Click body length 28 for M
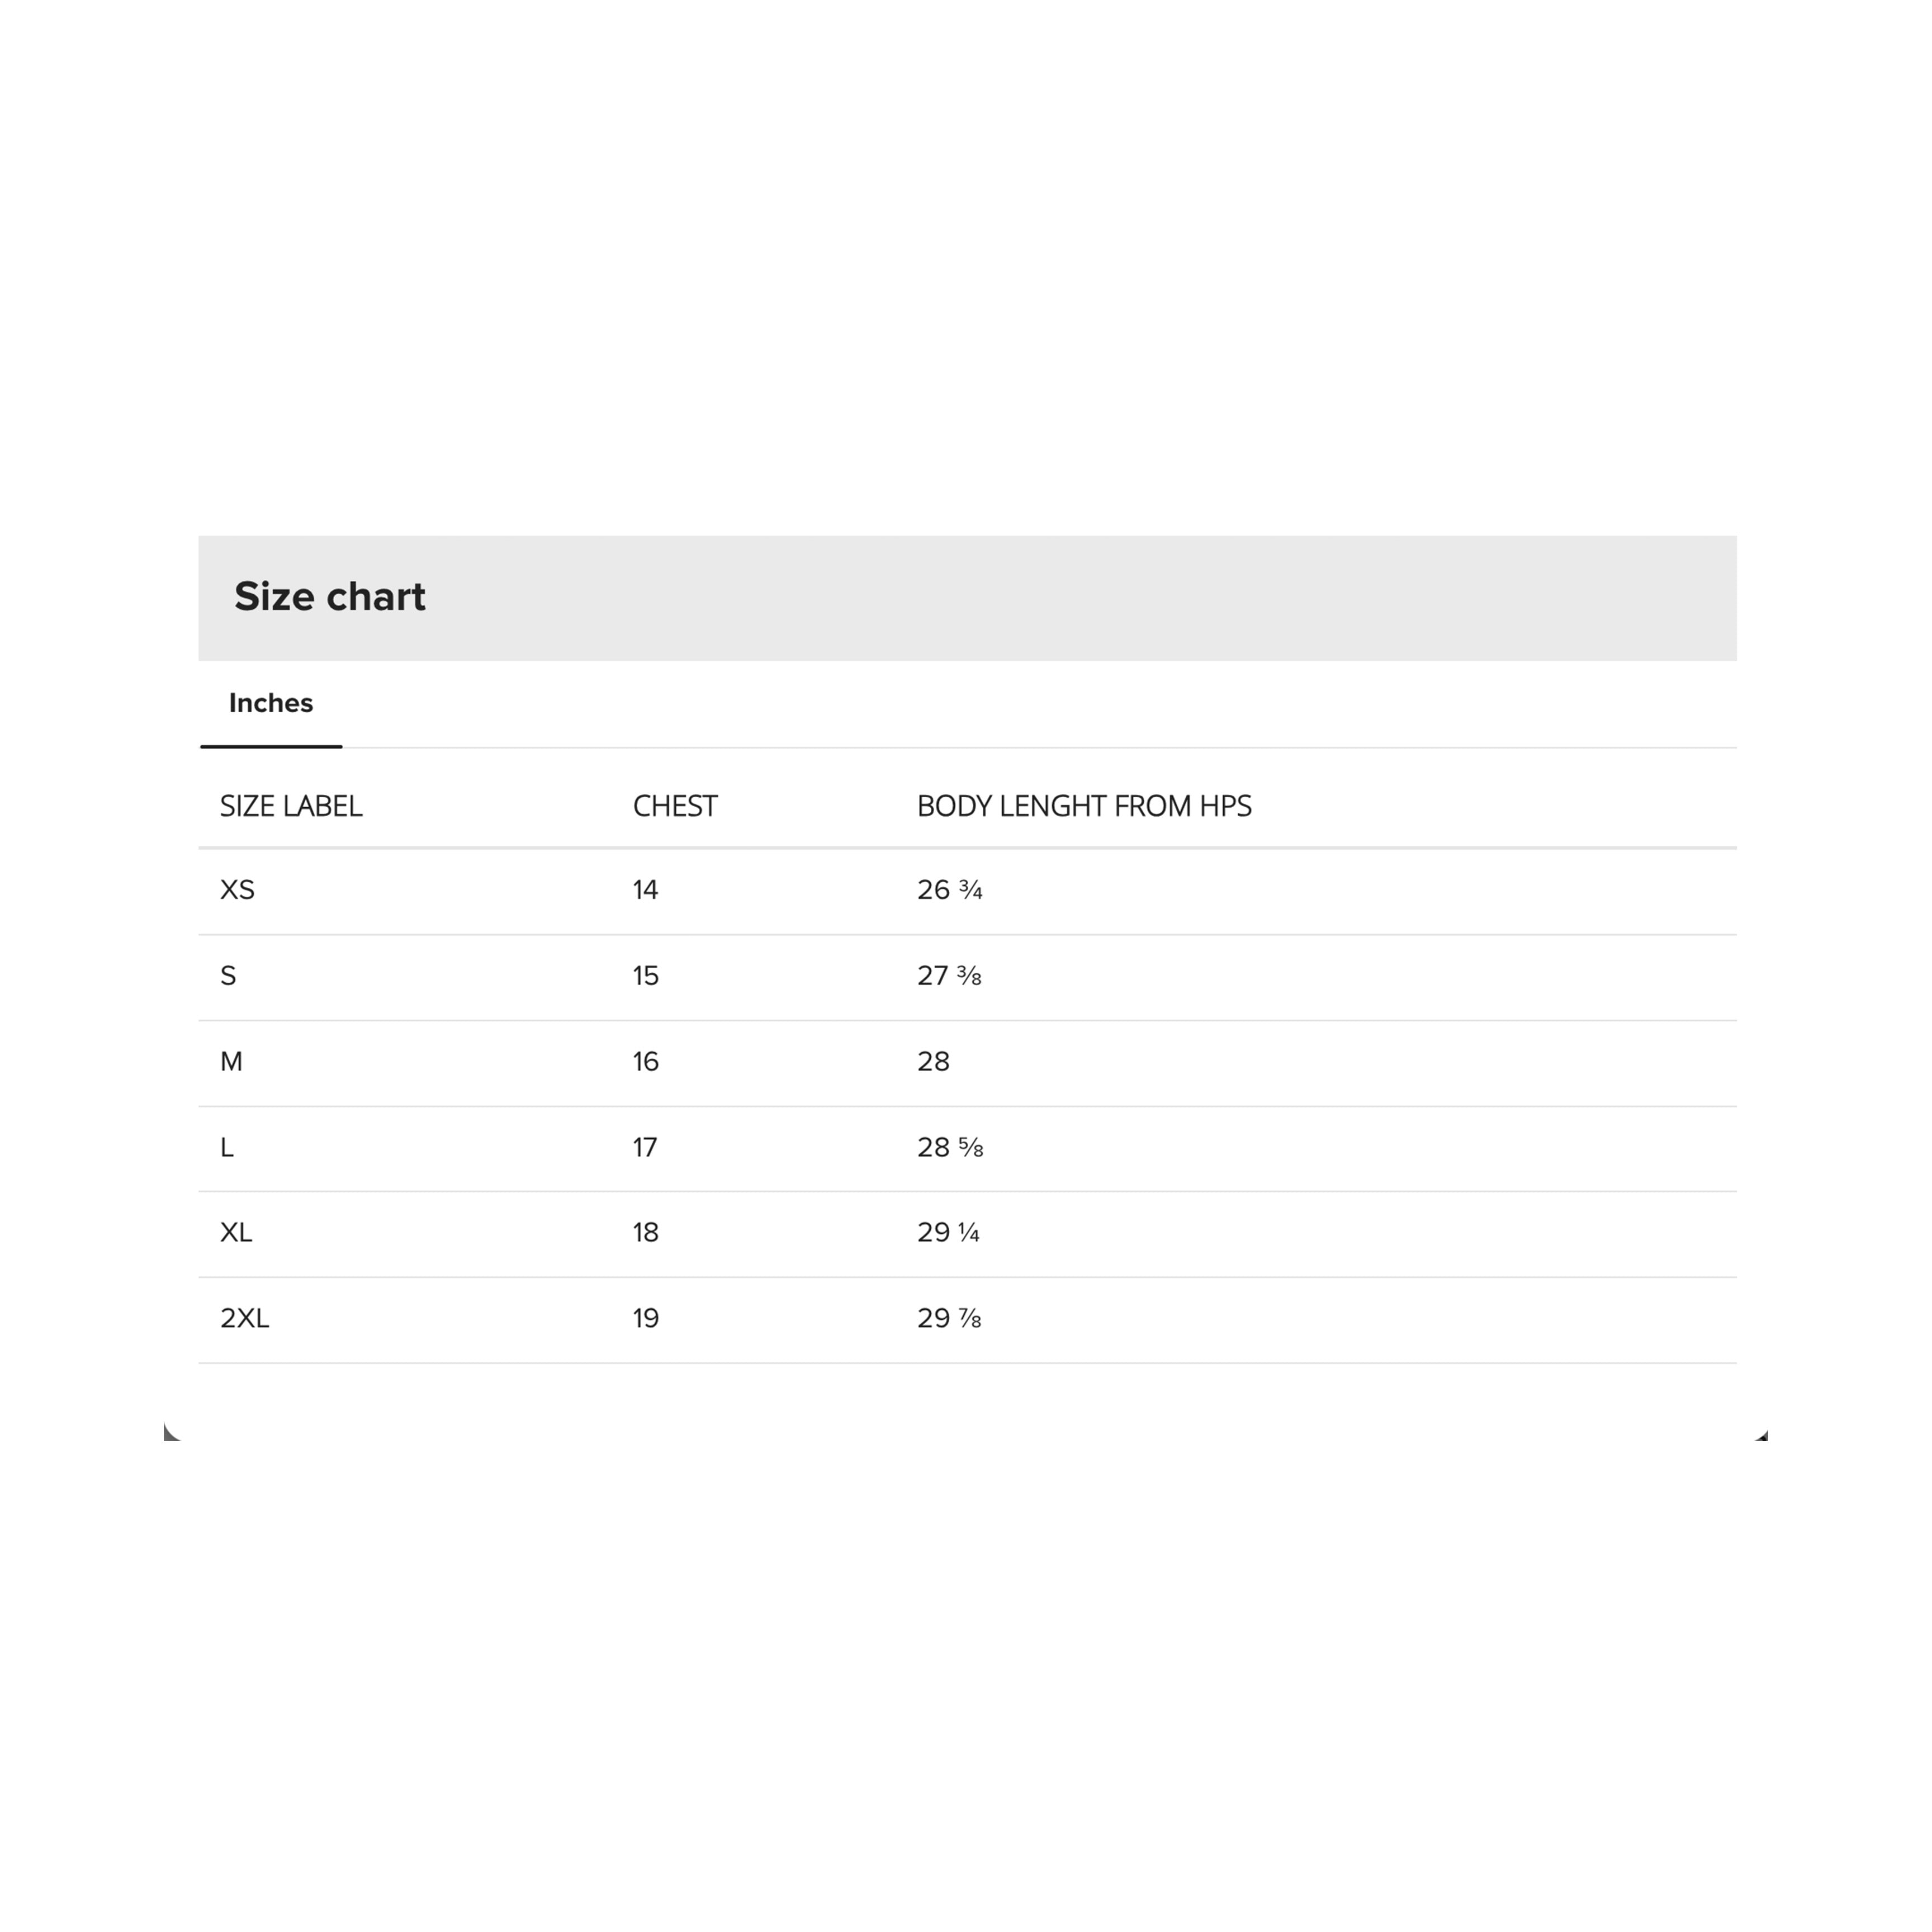 [933, 1062]
